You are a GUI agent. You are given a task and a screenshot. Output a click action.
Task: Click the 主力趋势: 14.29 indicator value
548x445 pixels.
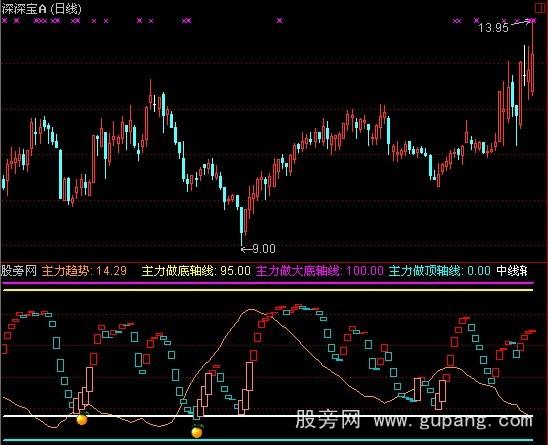[84, 271]
